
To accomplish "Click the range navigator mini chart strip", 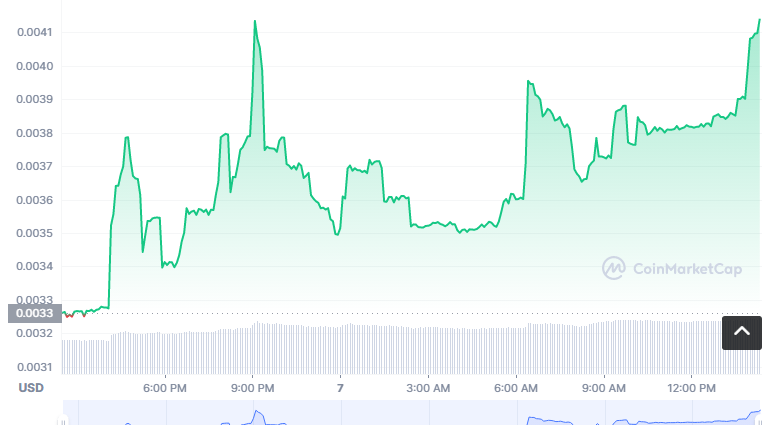I will click(x=410, y=412).
